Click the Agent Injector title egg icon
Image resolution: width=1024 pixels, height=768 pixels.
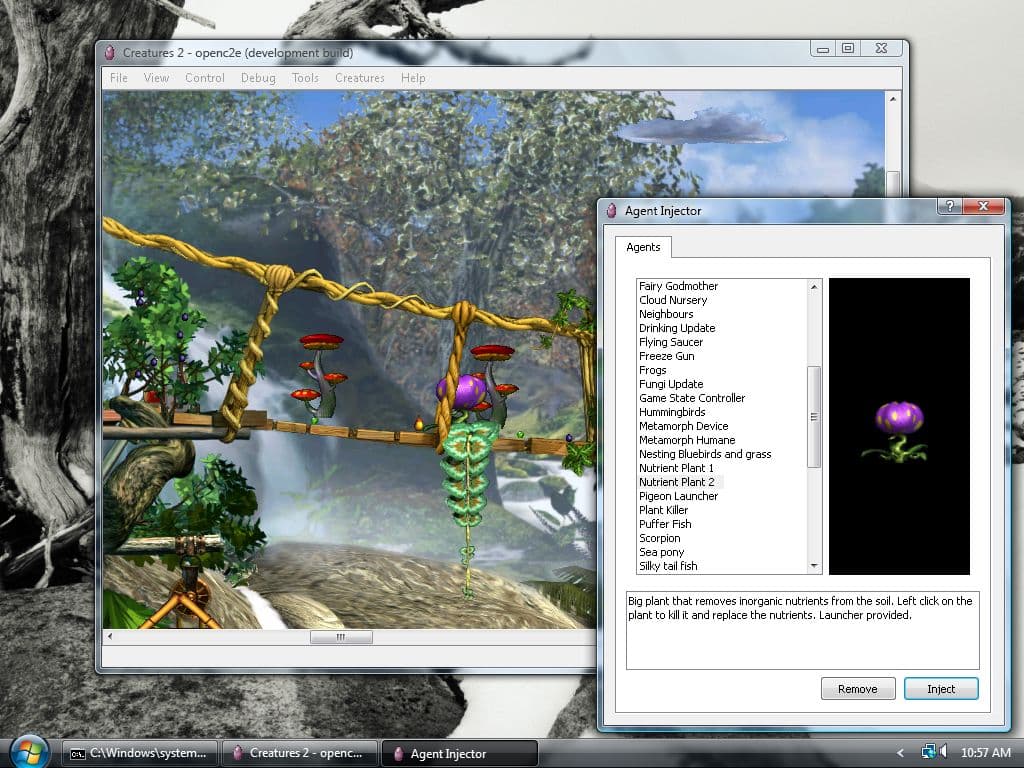point(611,210)
